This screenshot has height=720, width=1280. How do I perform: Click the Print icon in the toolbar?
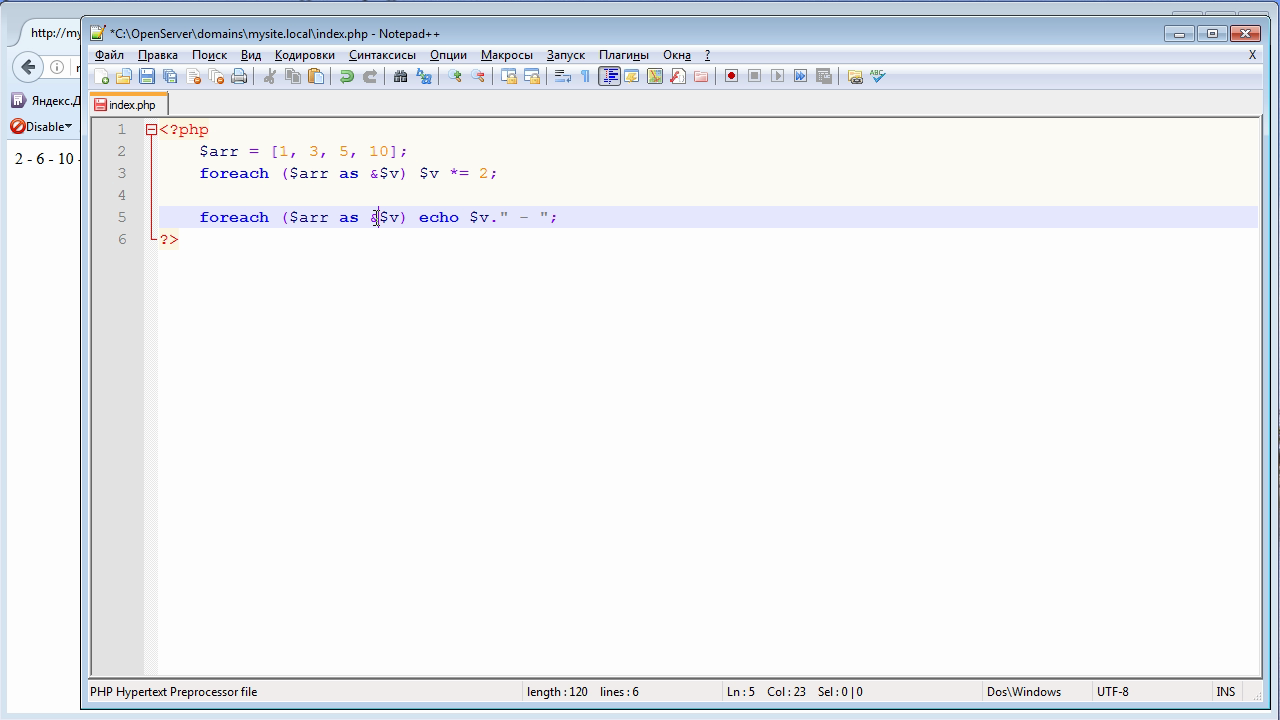pyautogui.click(x=239, y=76)
